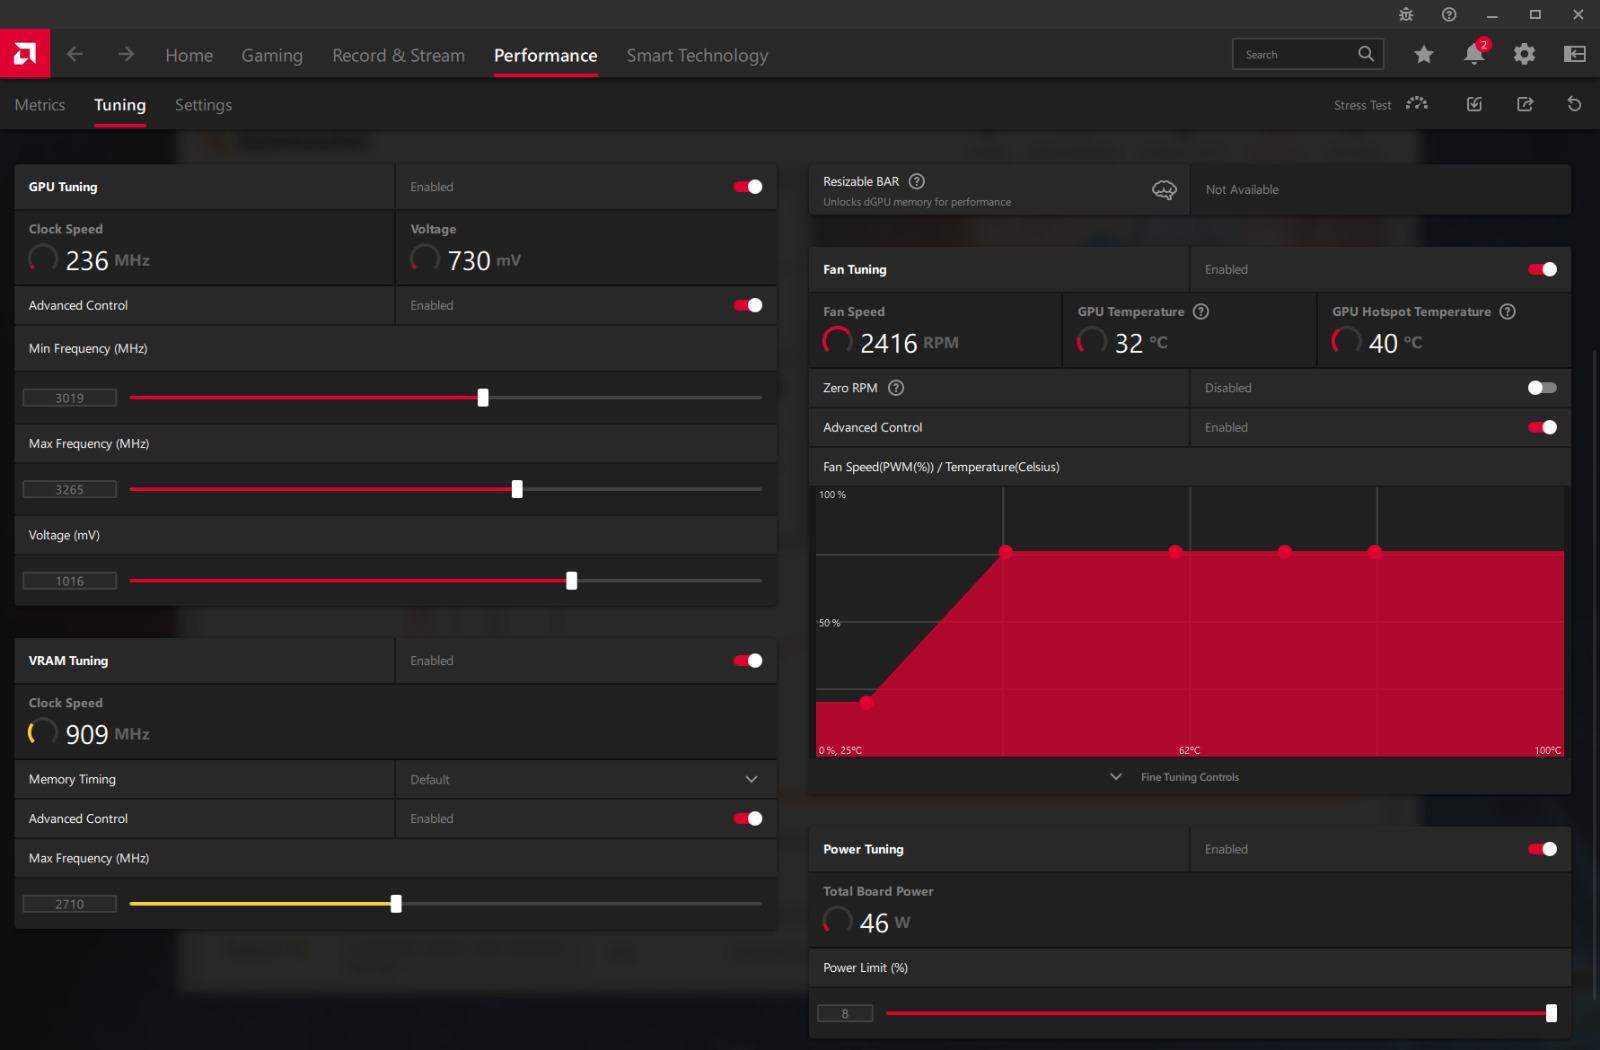The width and height of the screenshot is (1600, 1050).
Task: Switch to Metrics sub-tab
Action: pyautogui.click(x=40, y=105)
